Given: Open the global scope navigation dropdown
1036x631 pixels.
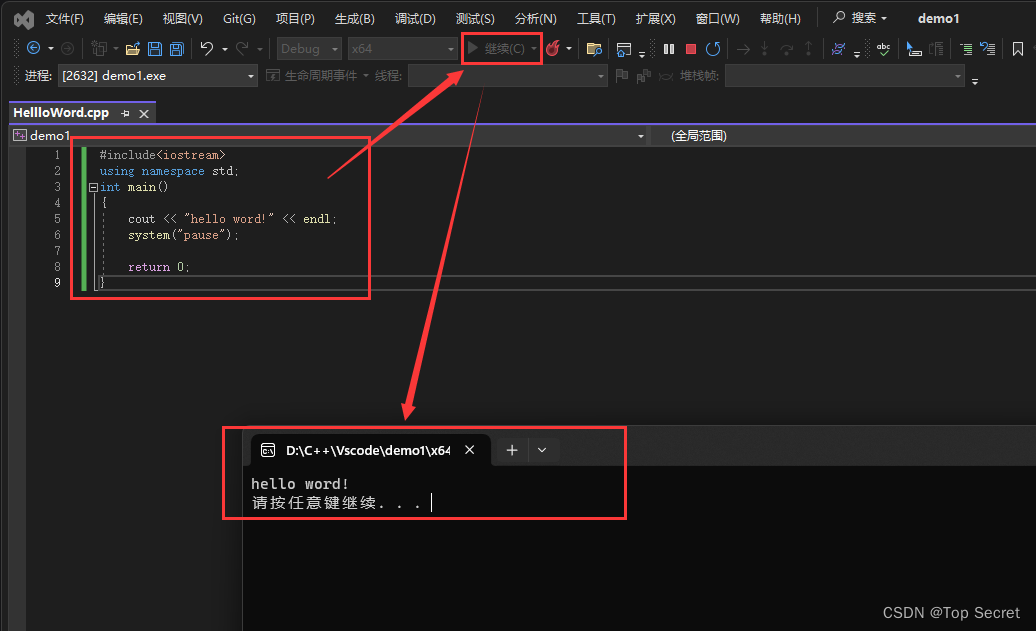Looking at the screenshot, I should pos(844,136).
